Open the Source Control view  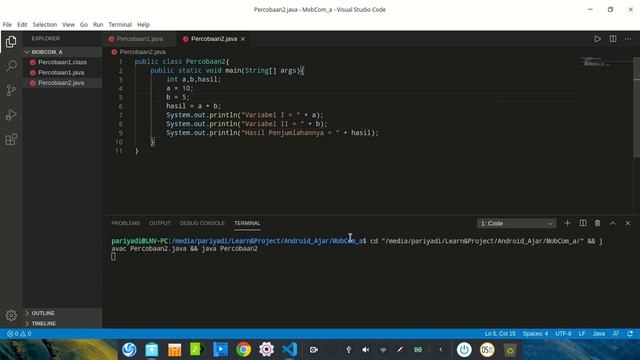coord(11,90)
